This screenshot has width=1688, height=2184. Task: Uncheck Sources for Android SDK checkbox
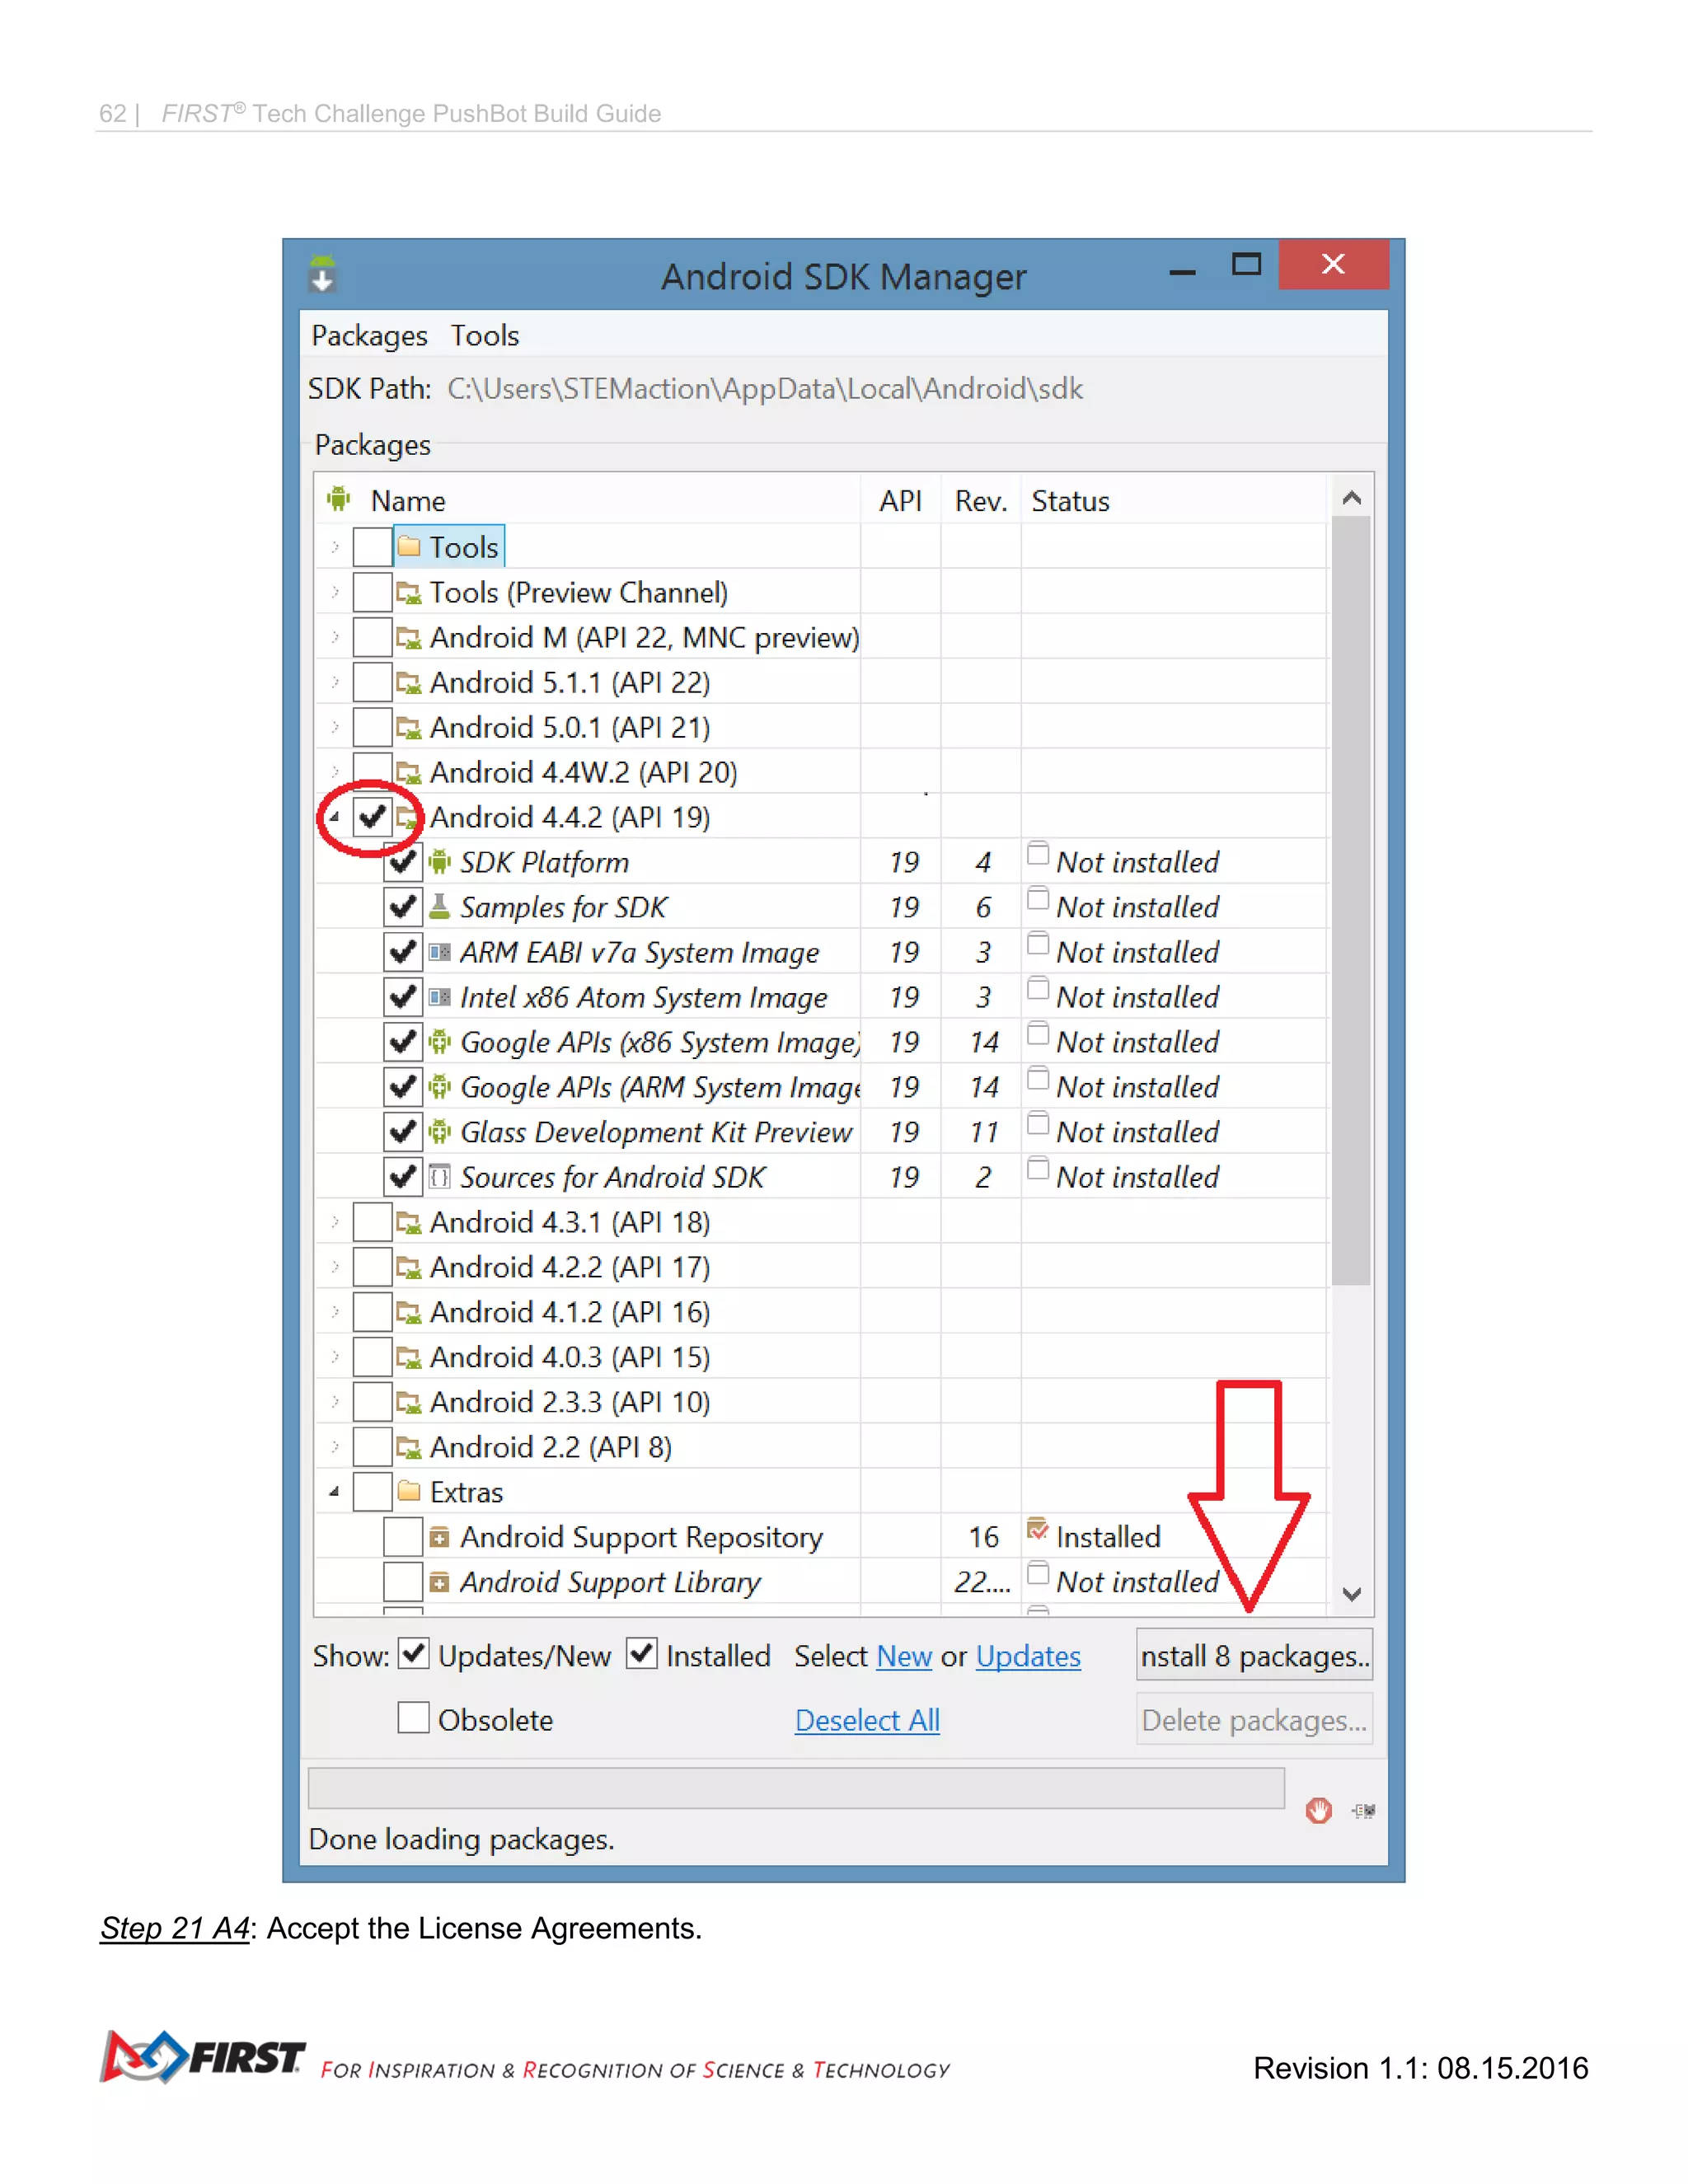[403, 1177]
